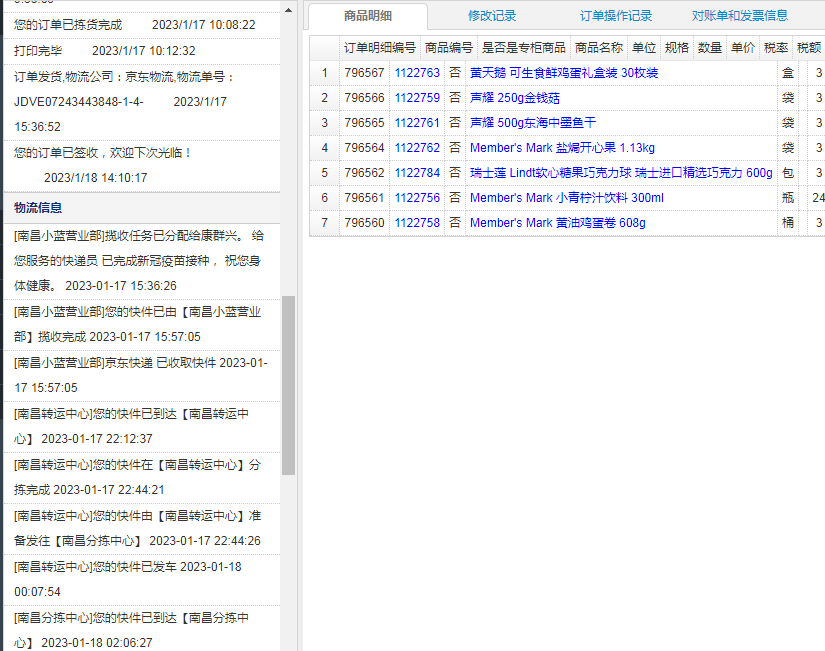Select order detail cell 796564

(364, 148)
